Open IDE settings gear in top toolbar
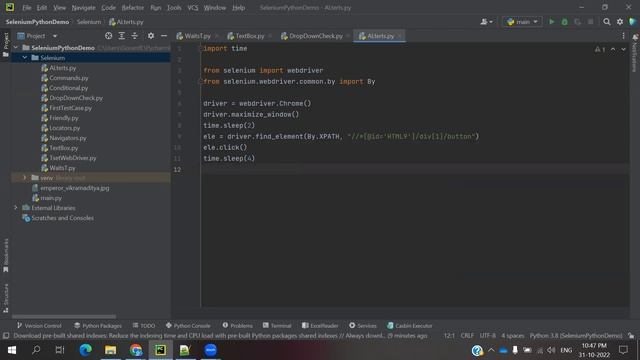 [620, 22]
